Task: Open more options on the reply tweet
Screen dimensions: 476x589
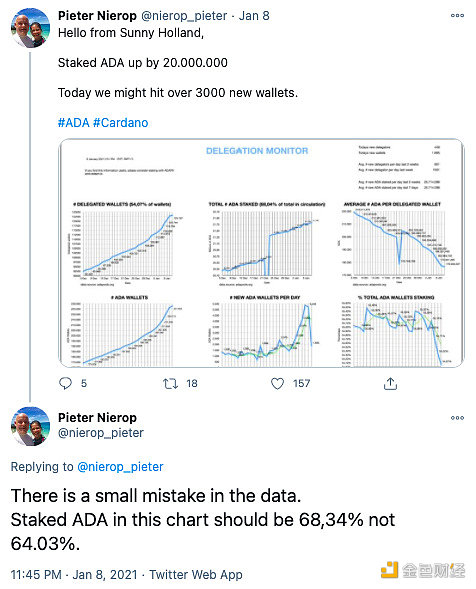Action: pyautogui.click(x=457, y=418)
